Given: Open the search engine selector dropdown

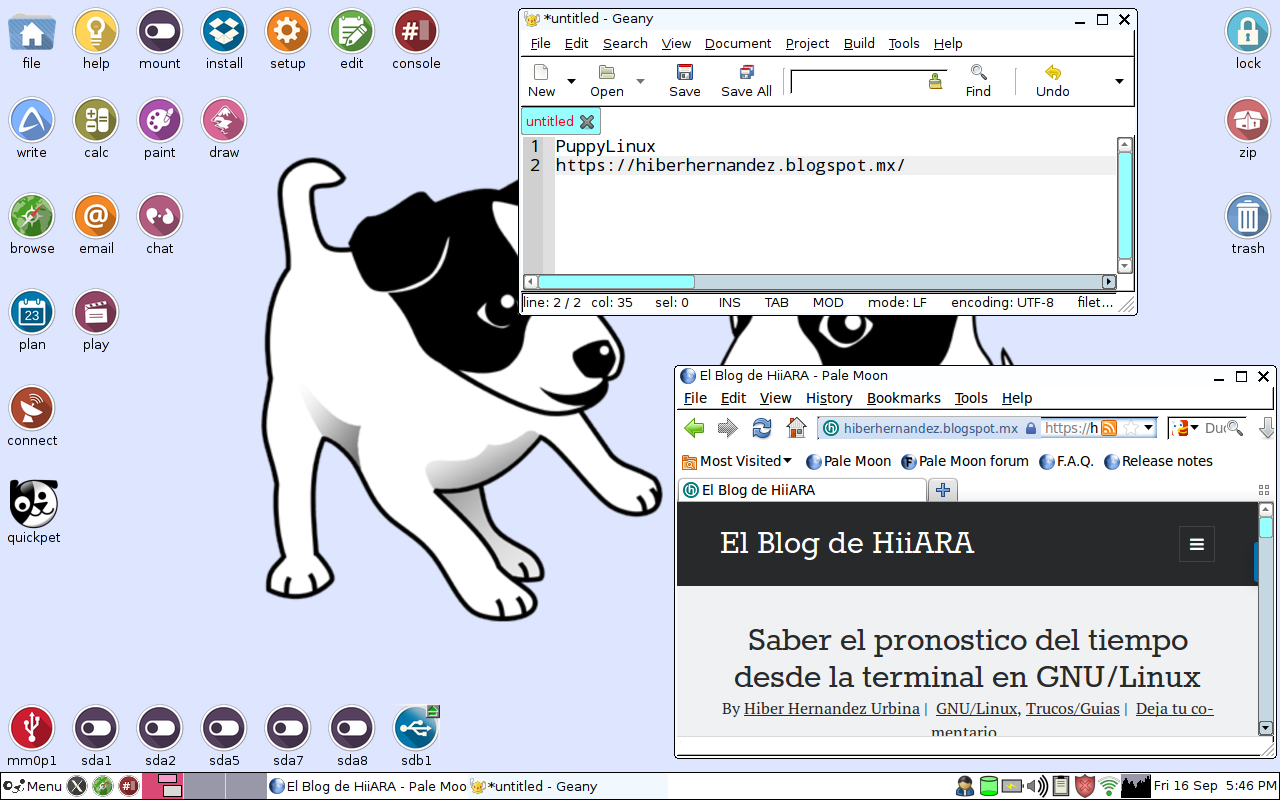Looking at the screenshot, I should (1185, 428).
